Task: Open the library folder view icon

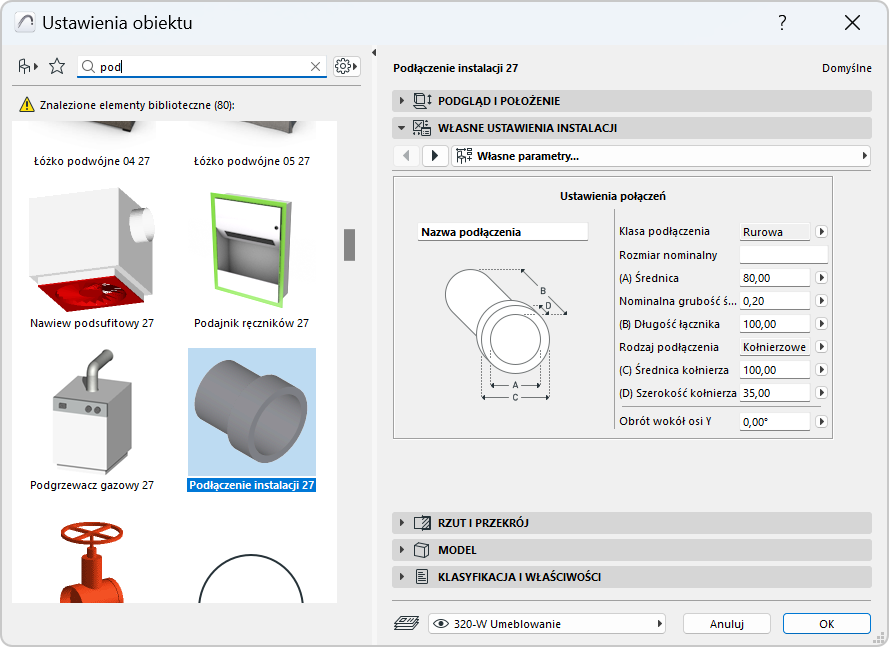Action: [27, 67]
